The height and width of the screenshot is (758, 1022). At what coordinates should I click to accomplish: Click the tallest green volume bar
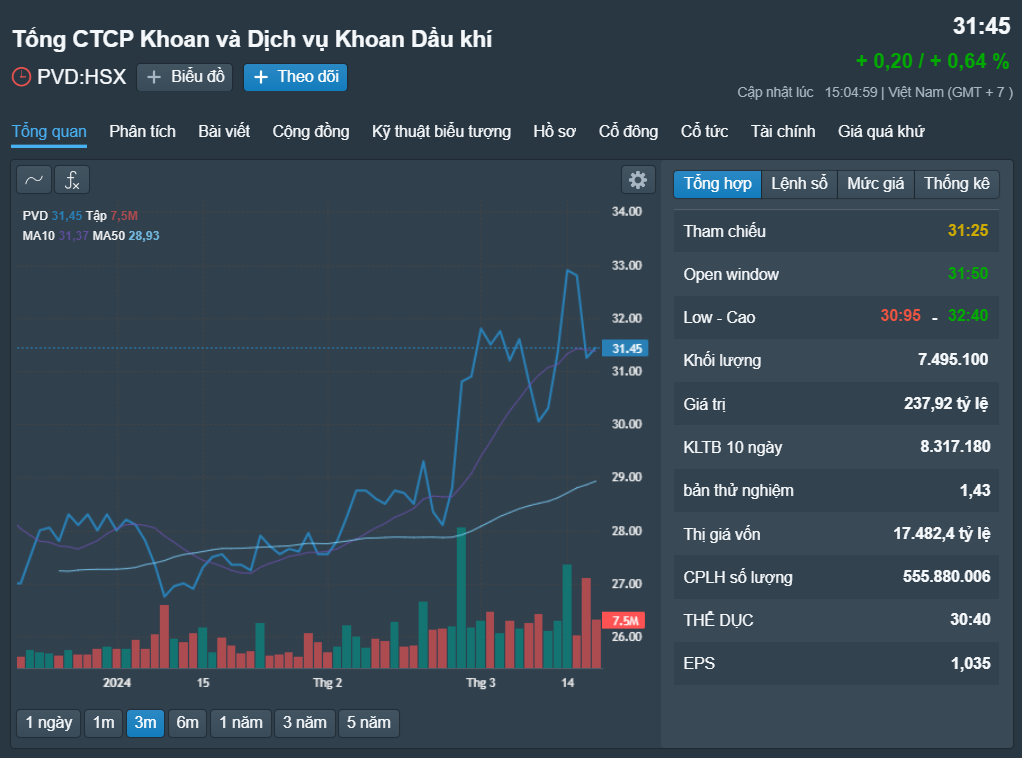click(461, 598)
